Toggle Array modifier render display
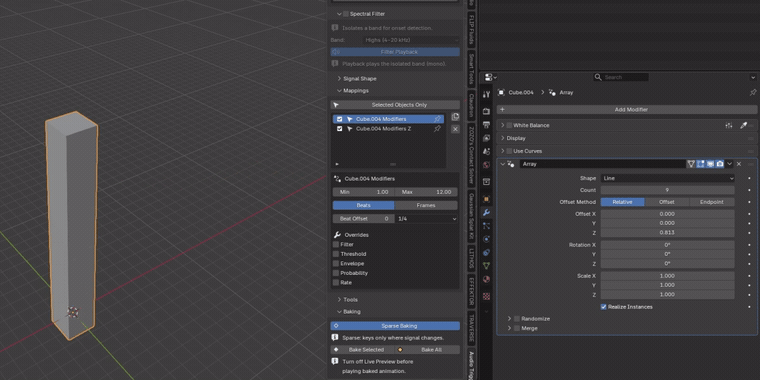The image size is (760, 380). 720,164
